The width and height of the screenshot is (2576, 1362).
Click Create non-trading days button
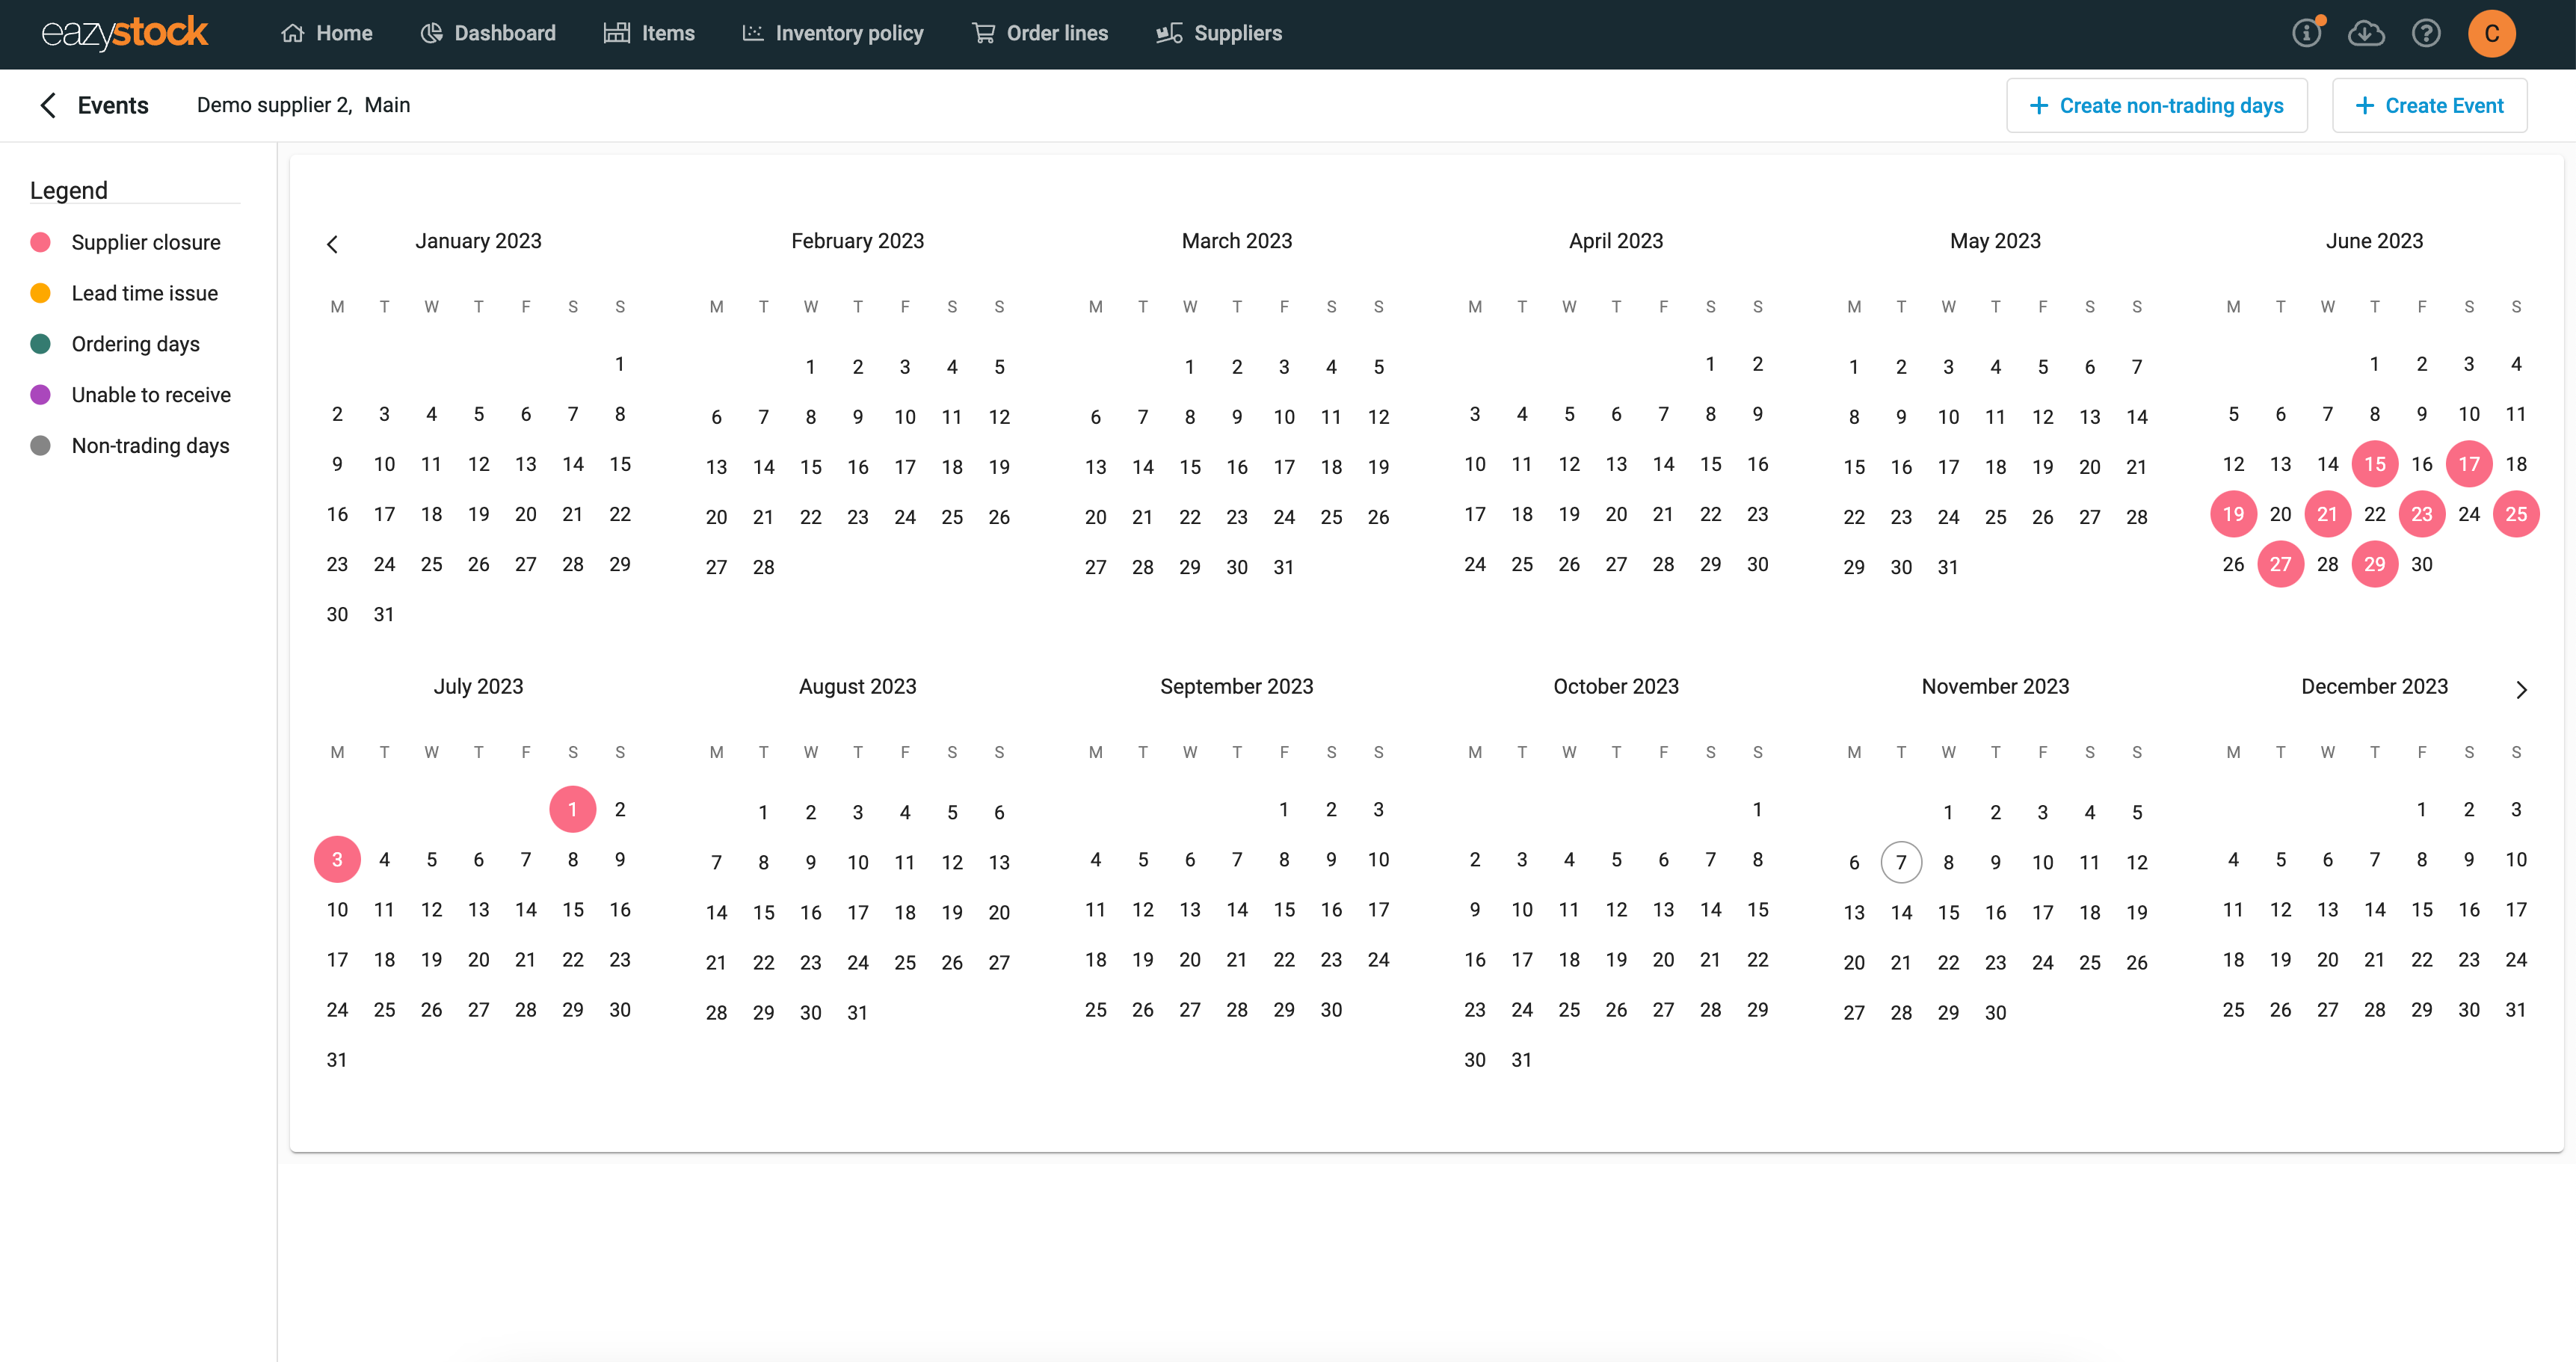pyautogui.click(x=2156, y=105)
